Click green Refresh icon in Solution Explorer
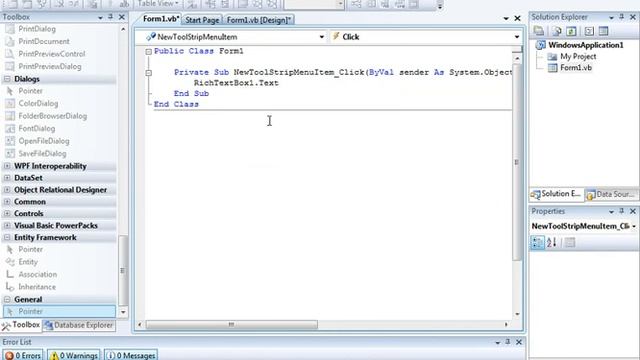640x360 pixels. point(571,31)
